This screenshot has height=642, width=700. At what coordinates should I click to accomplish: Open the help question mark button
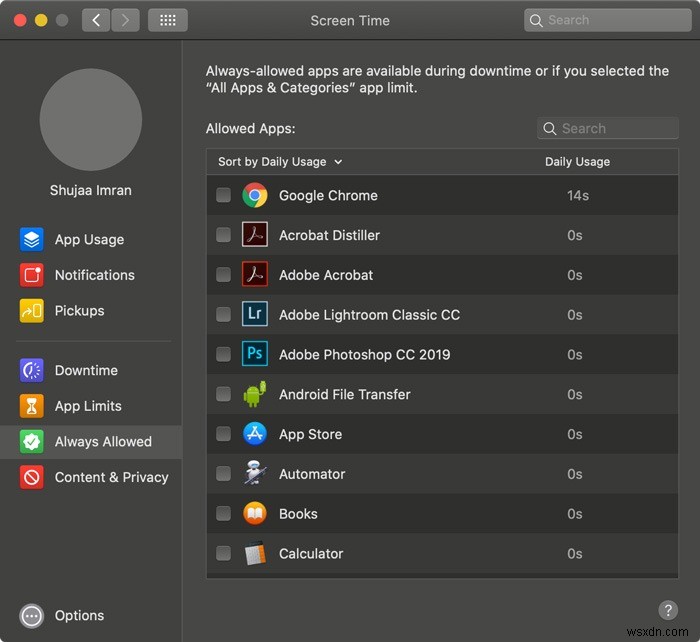coord(668,610)
